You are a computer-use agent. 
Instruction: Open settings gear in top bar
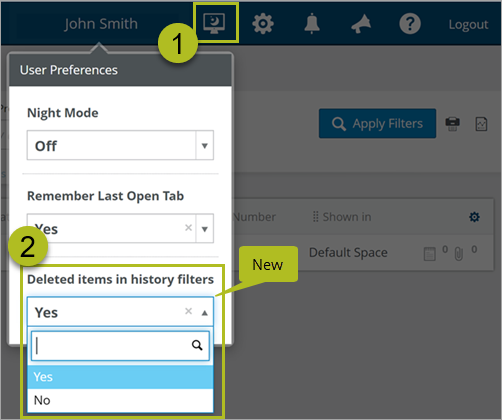pos(263,23)
